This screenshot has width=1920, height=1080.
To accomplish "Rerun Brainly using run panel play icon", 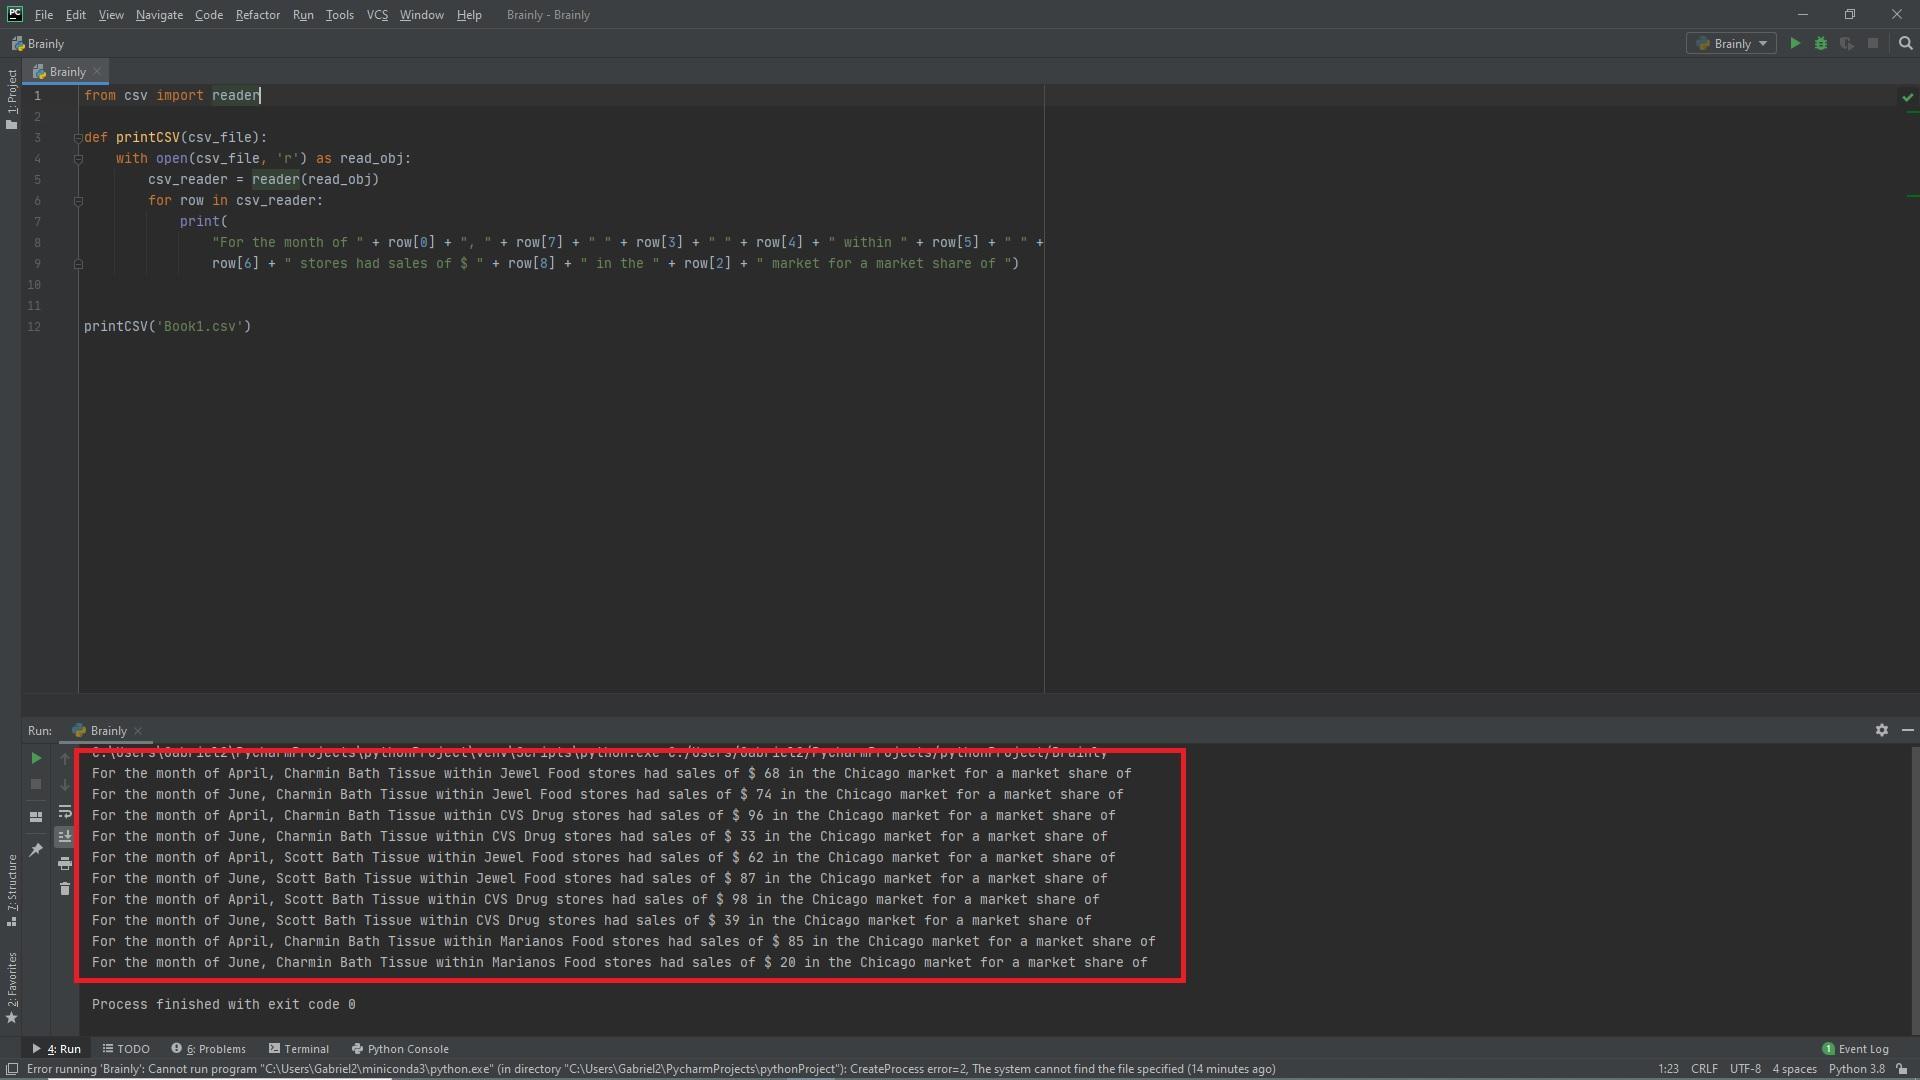I will pos(36,759).
